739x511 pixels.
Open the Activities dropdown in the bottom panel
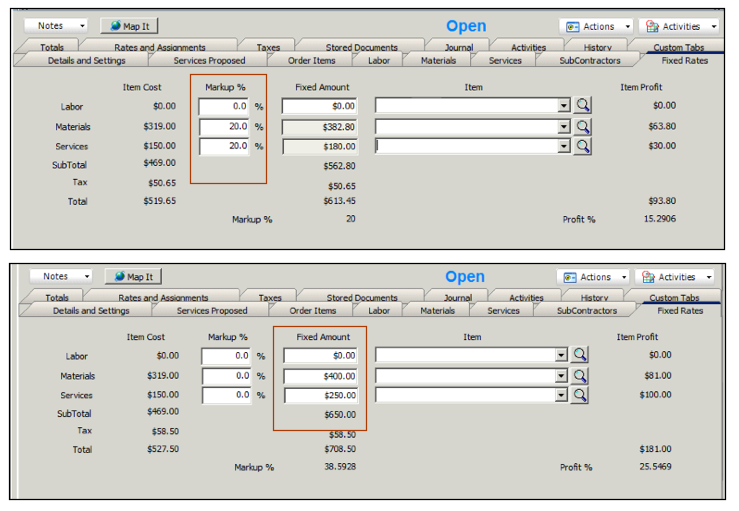tap(677, 277)
